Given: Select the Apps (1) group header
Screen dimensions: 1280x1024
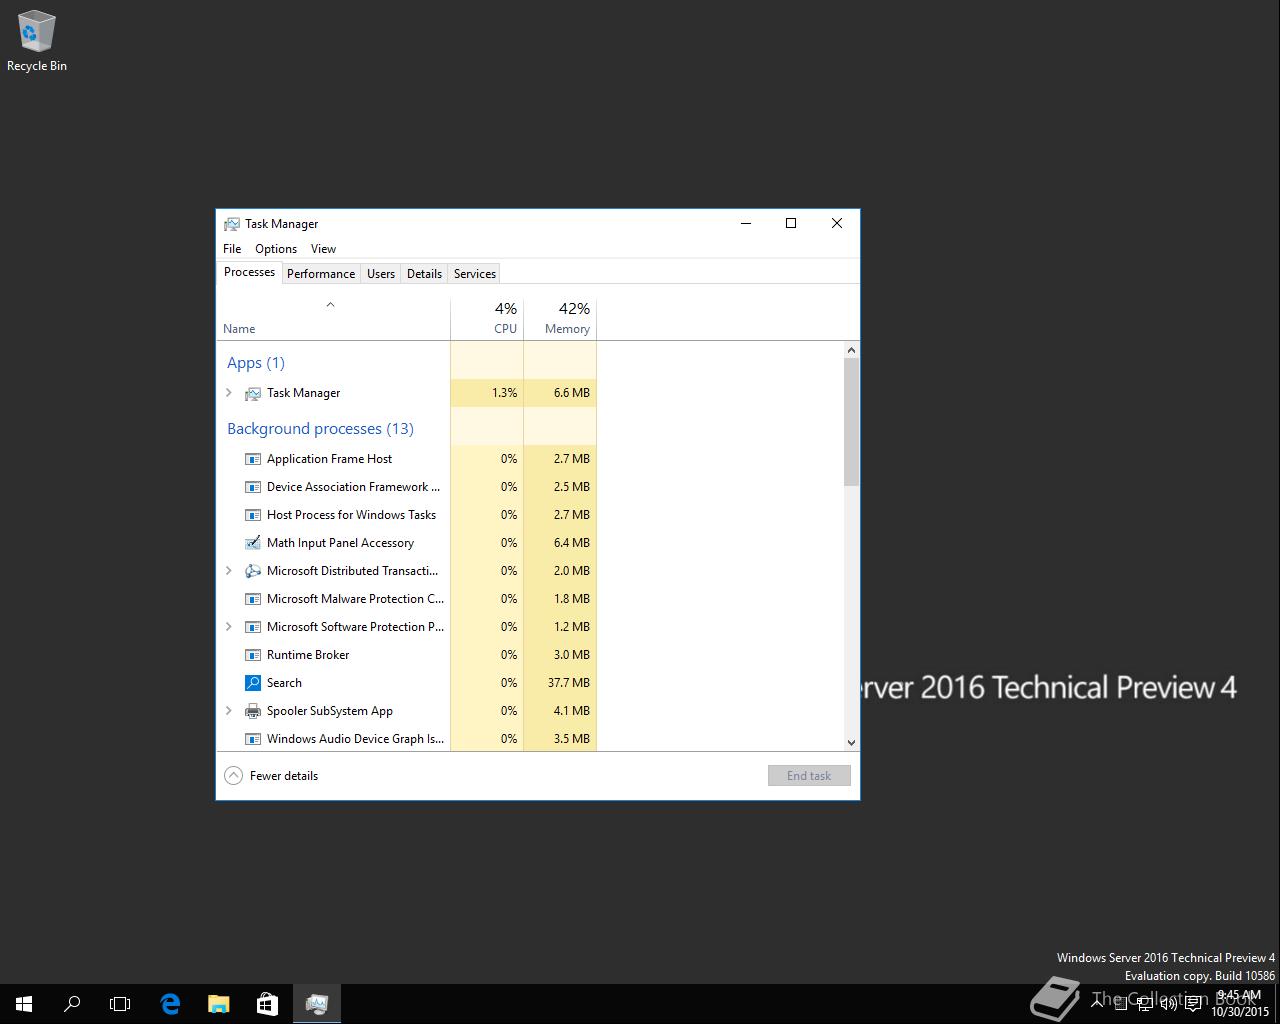Looking at the screenshot, I should click(256, 363).
